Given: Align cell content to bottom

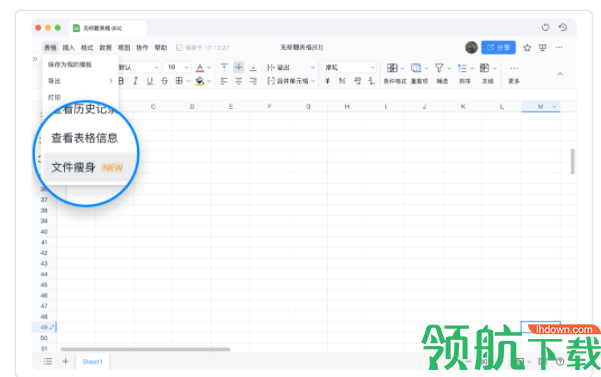Looking at the screenshot, I should point(253,67).
